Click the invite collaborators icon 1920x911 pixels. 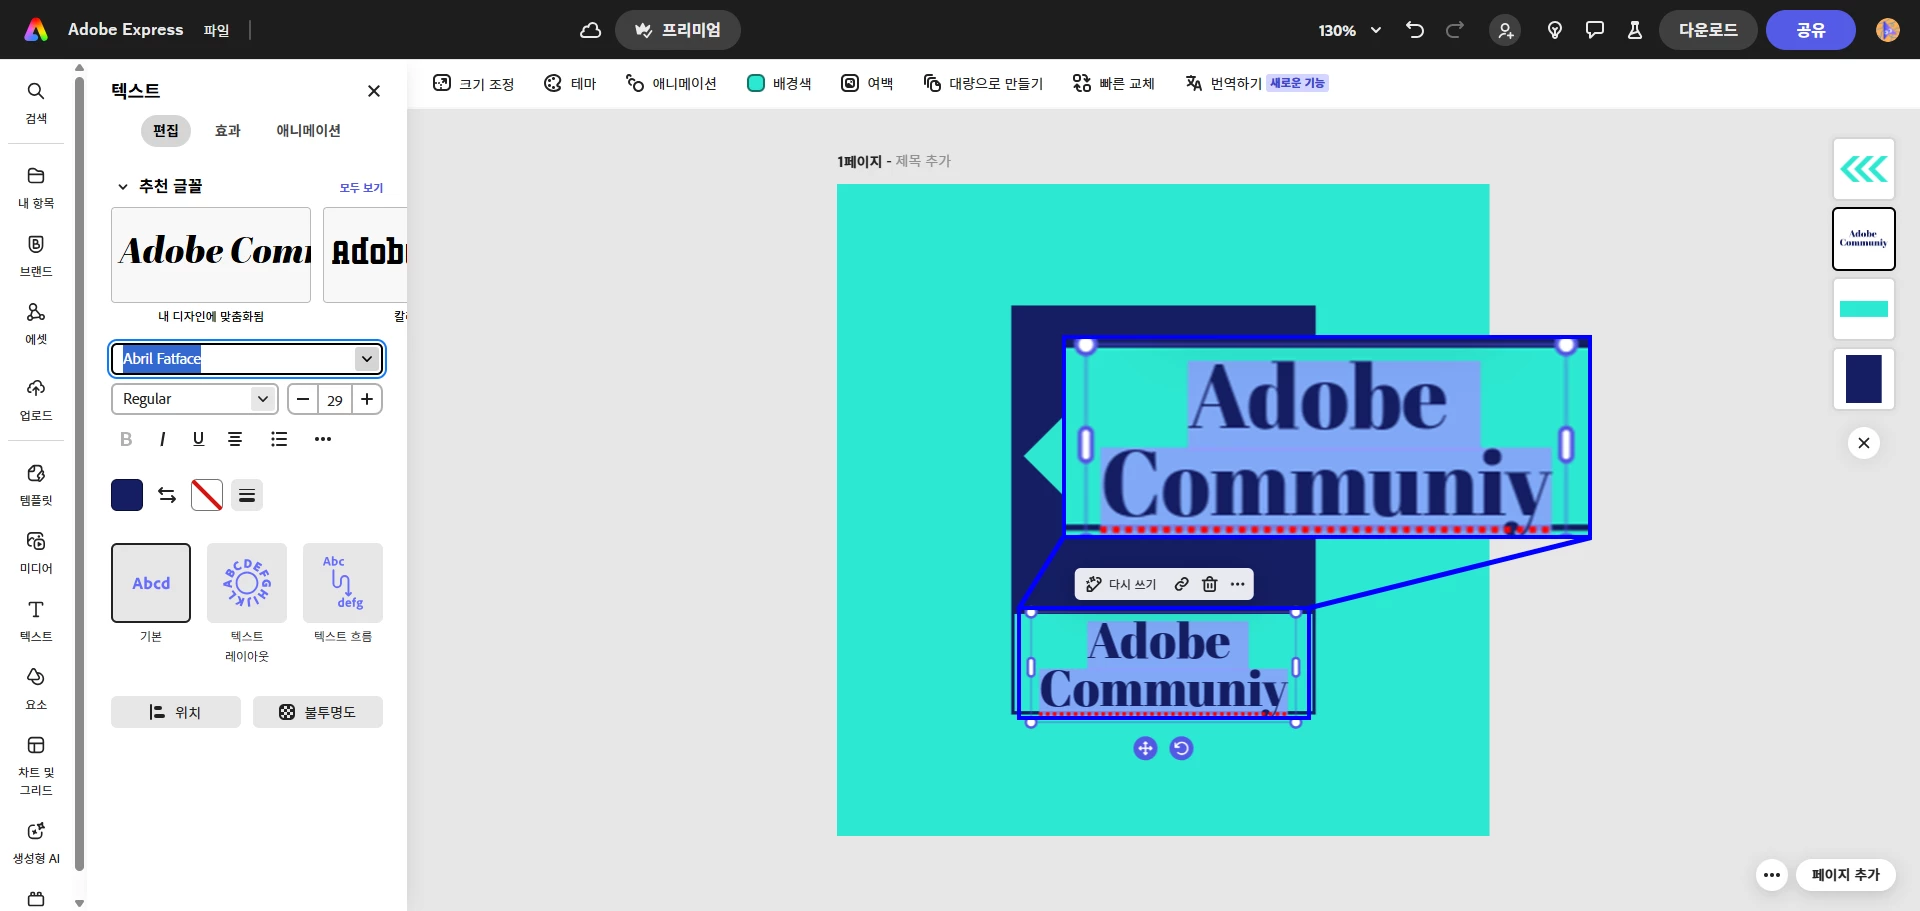point(1505,30)
